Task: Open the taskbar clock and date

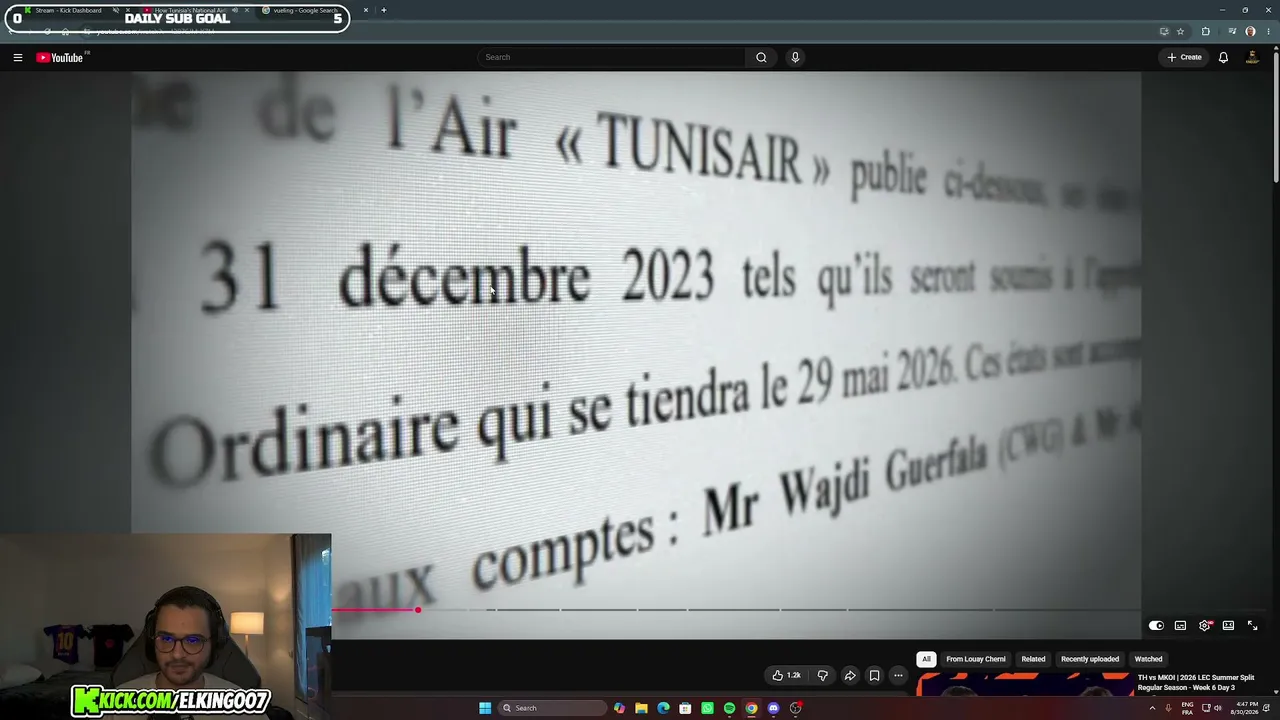Action: (1246, 708)
